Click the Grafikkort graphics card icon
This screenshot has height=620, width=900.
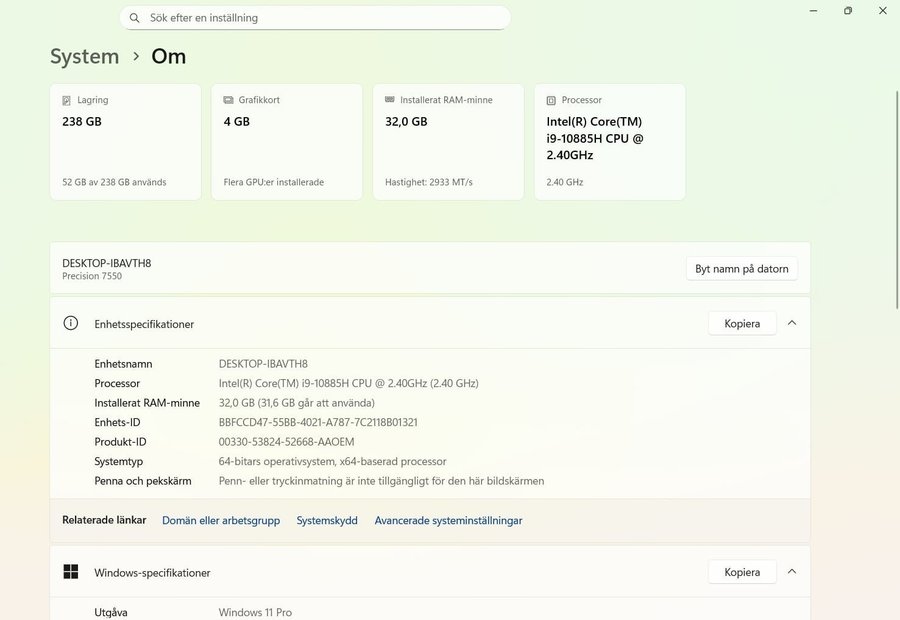click(228, 100)
